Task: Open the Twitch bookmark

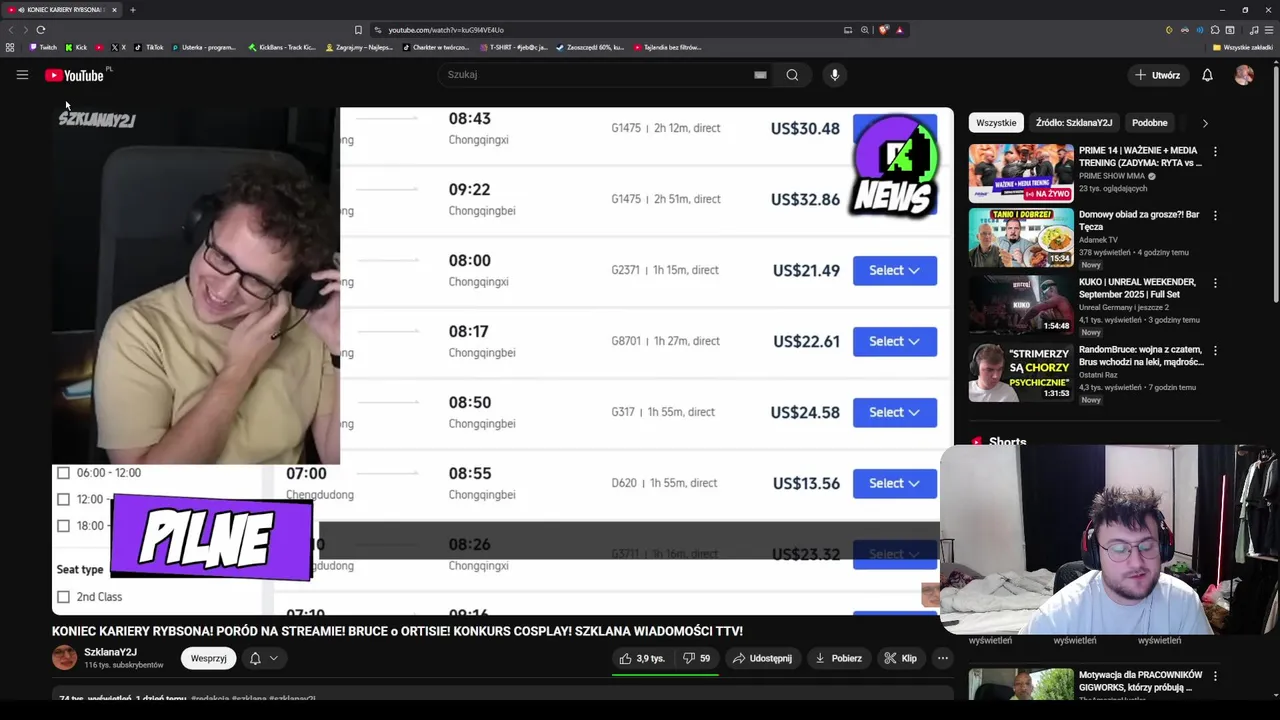Action: (44, 47)
